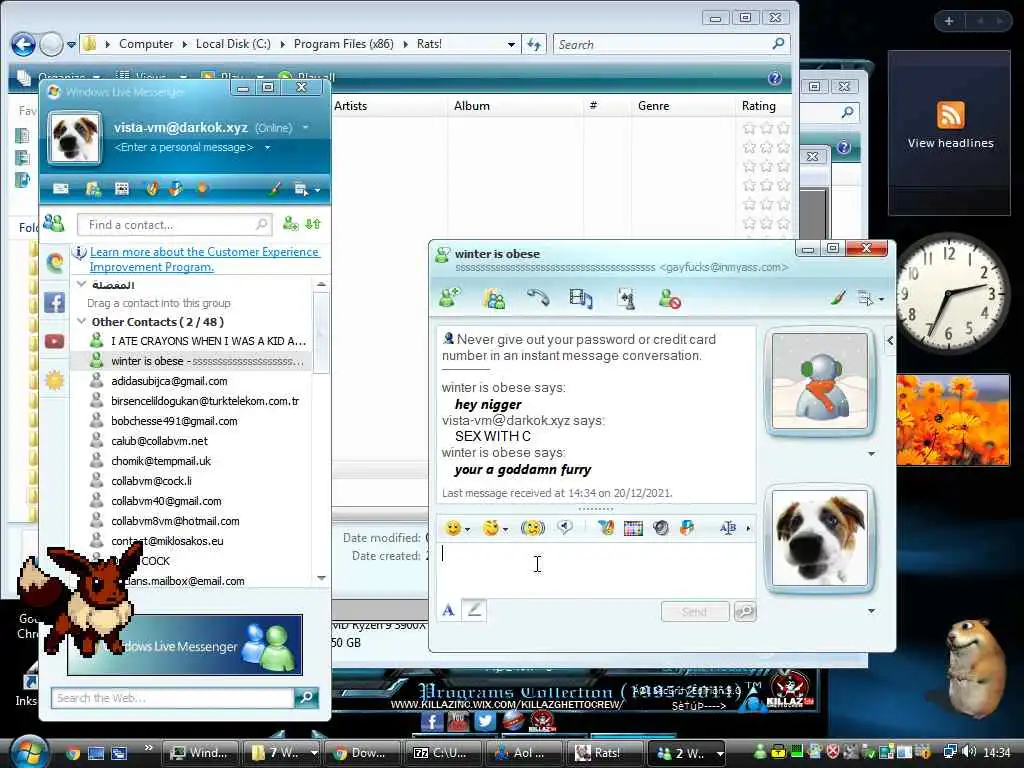Viewport: 1024px width, 768px height.
Task: Click the Explorer back arrow button
Action: tap(24, 44)
